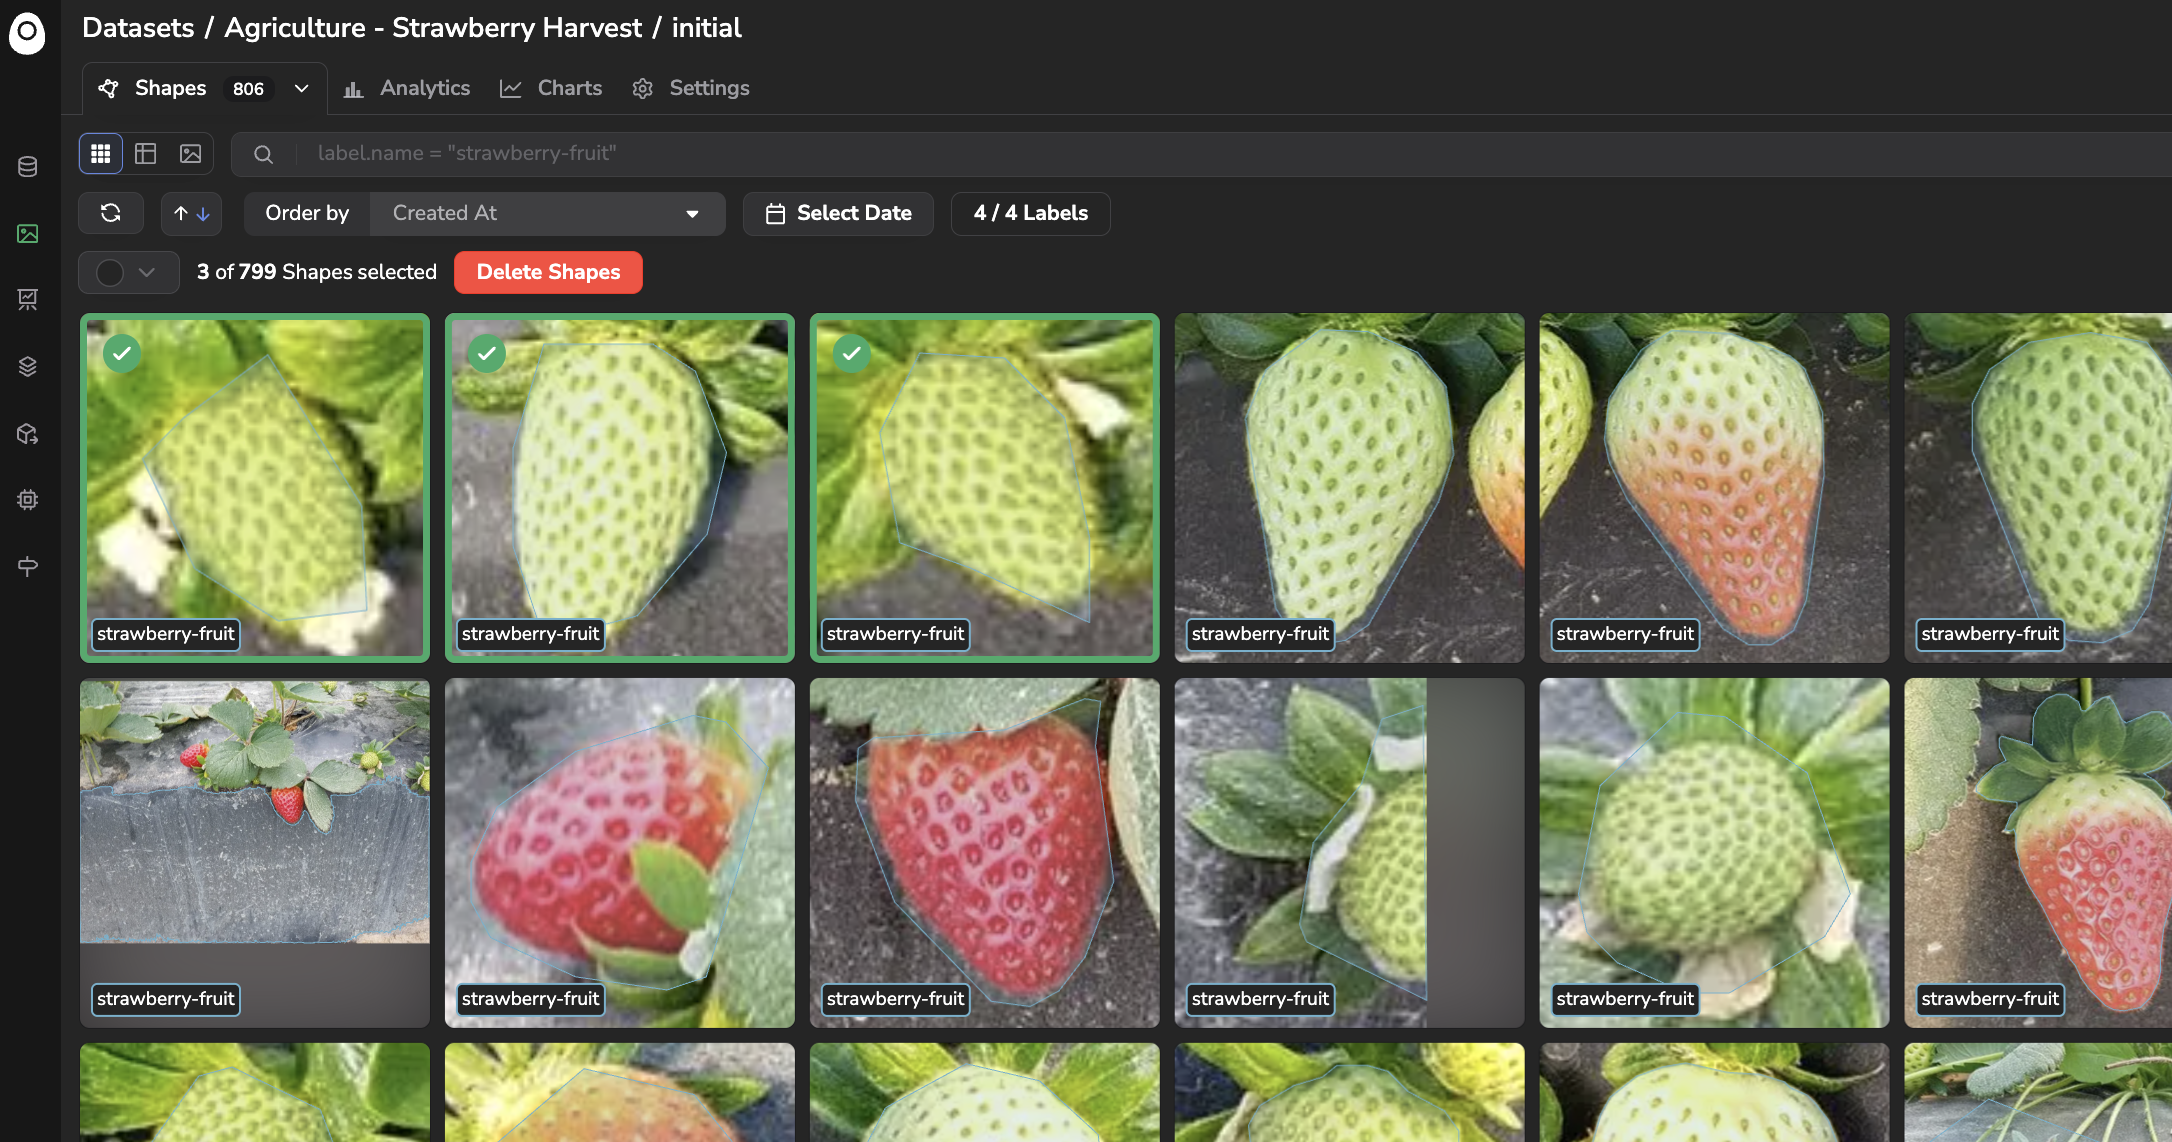2172x1142 pixels.
Task: Click the '3 of 799 Shapes selected' text
Action: tap(317, 272)
